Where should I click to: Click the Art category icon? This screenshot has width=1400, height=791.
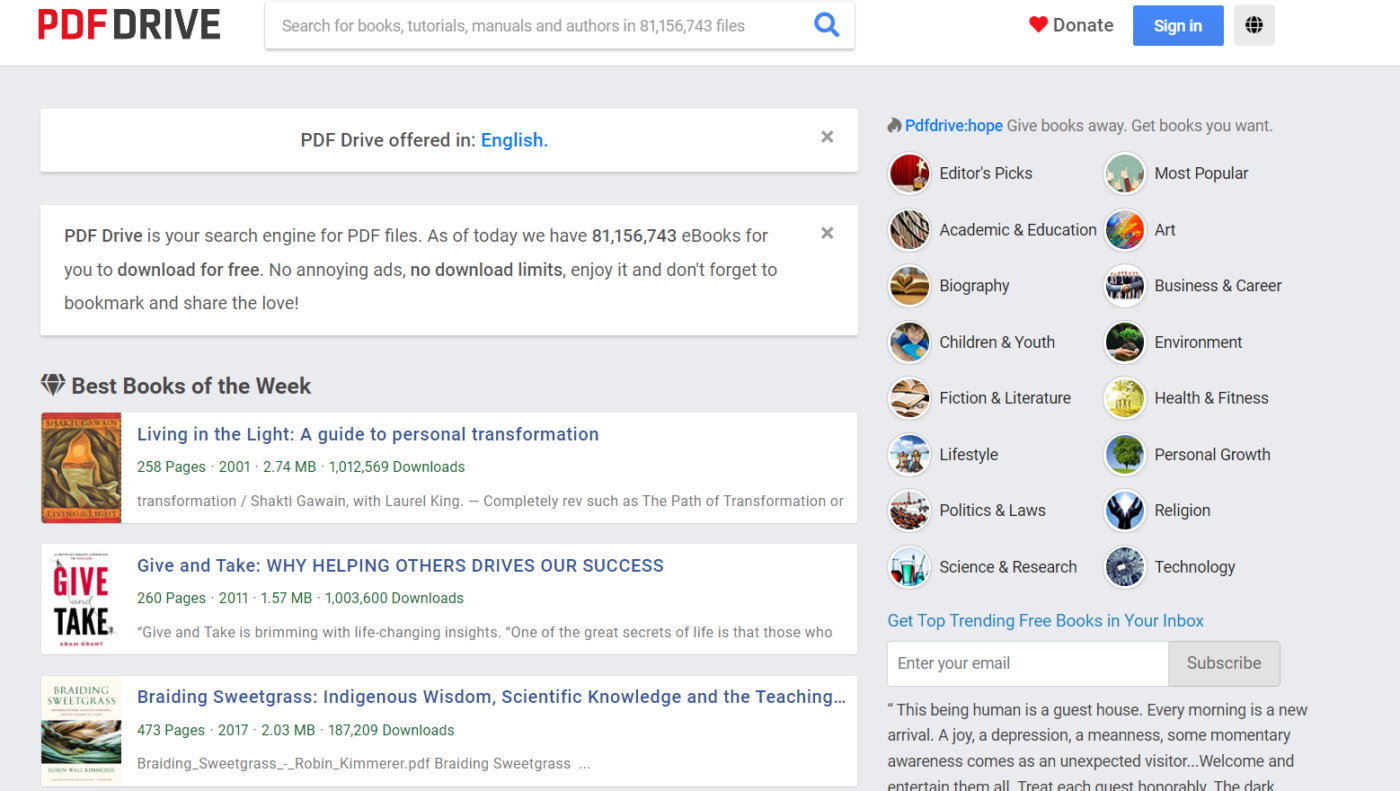(x=1125, y=229)
